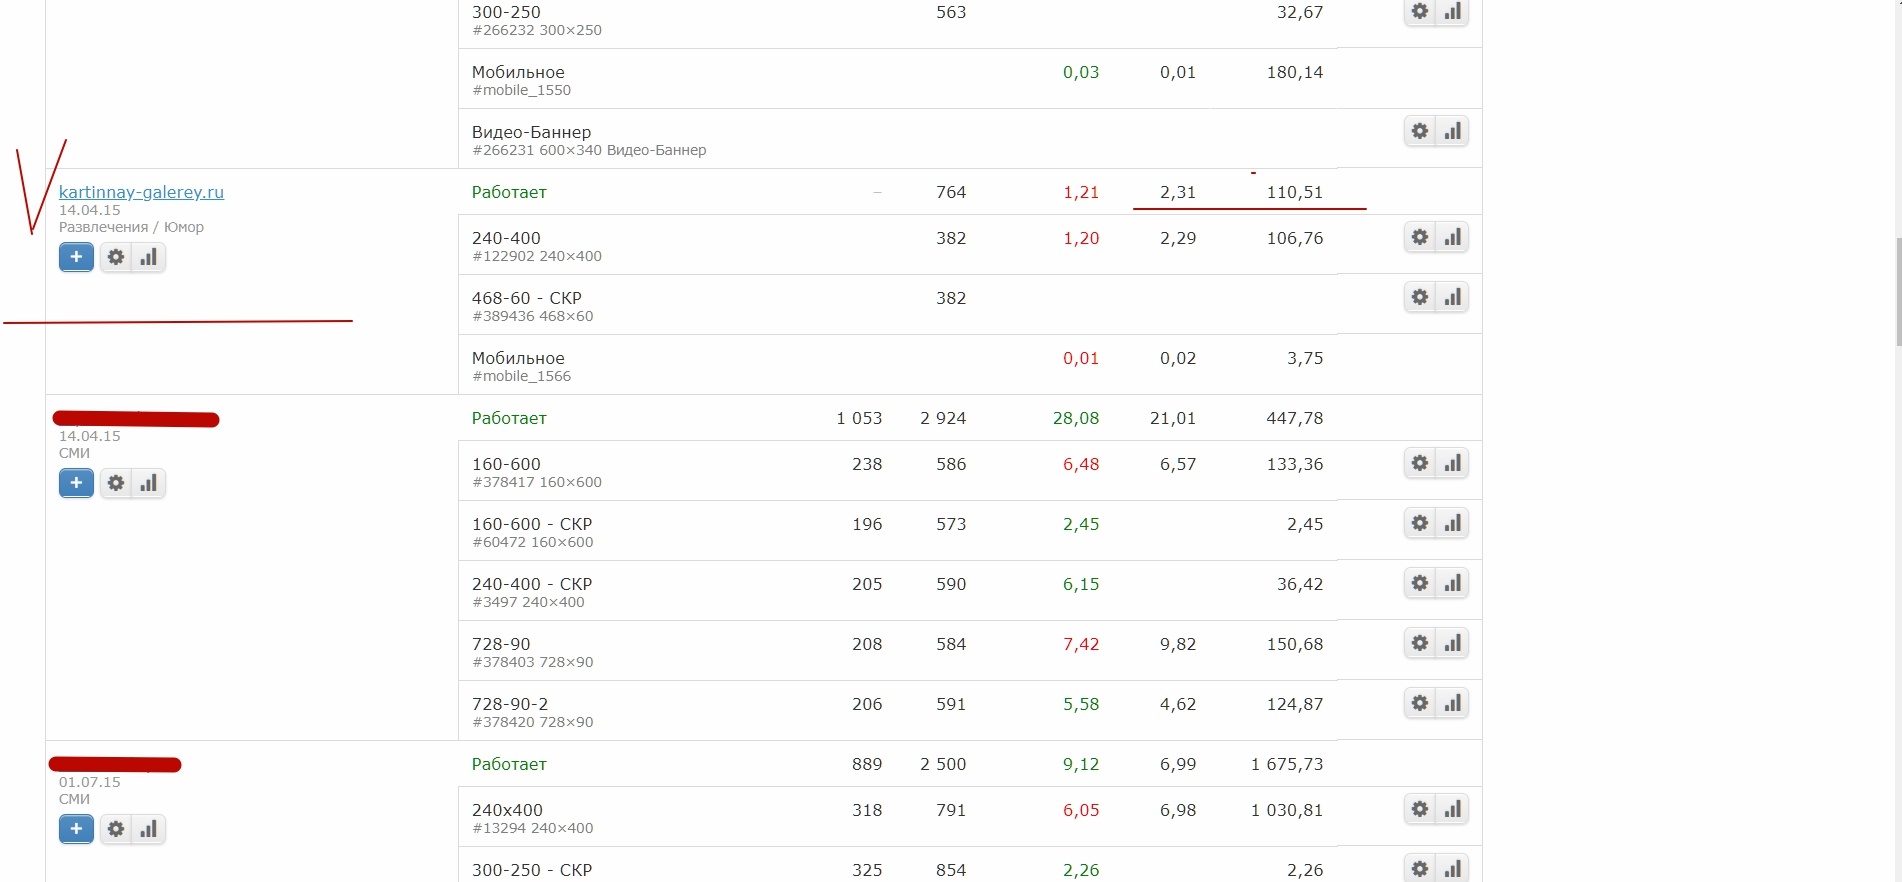Image resolution: width=1902 pixels, height=882 pixels.
Task: Click the vertical scrollbar thumb on the right
Action: pyautogui.click(x=1898, y=292)
